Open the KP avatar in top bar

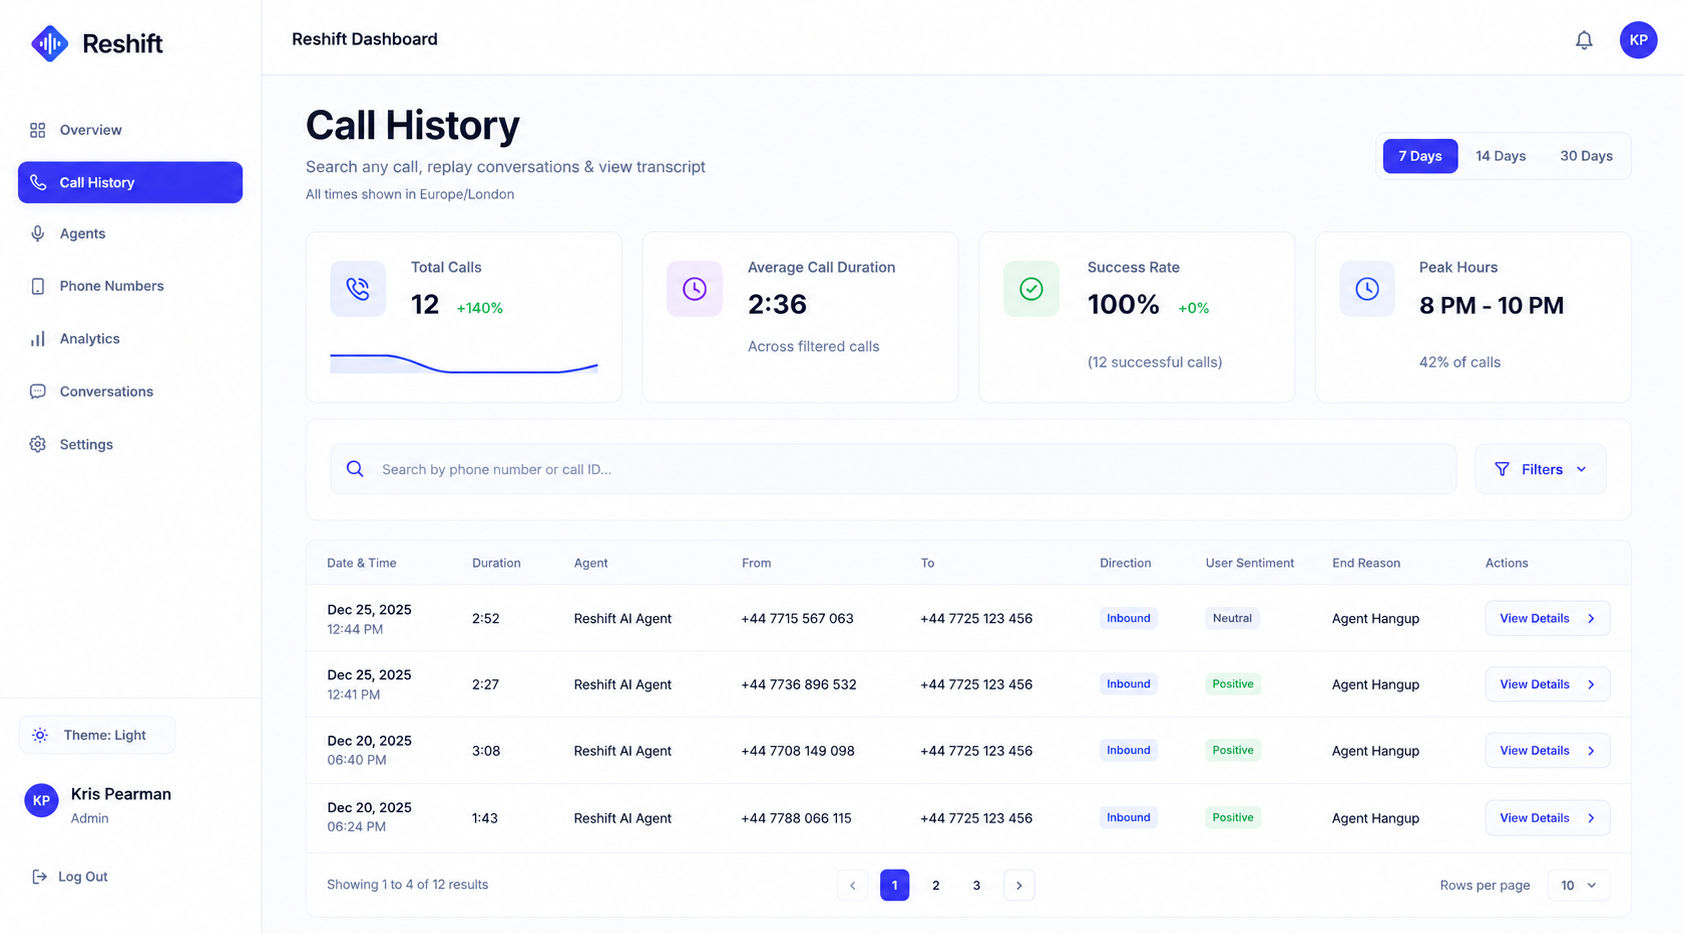click(1638, 40)
